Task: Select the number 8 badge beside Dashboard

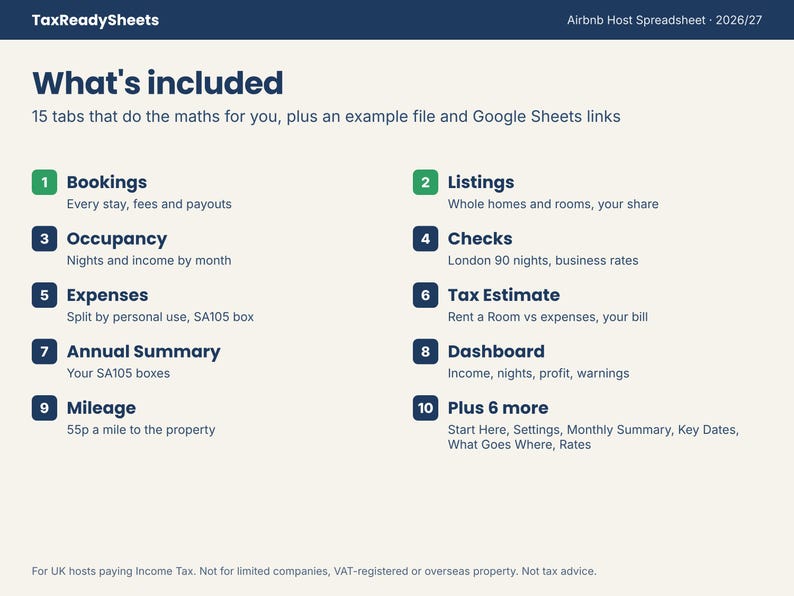Action: coord(425,351)
